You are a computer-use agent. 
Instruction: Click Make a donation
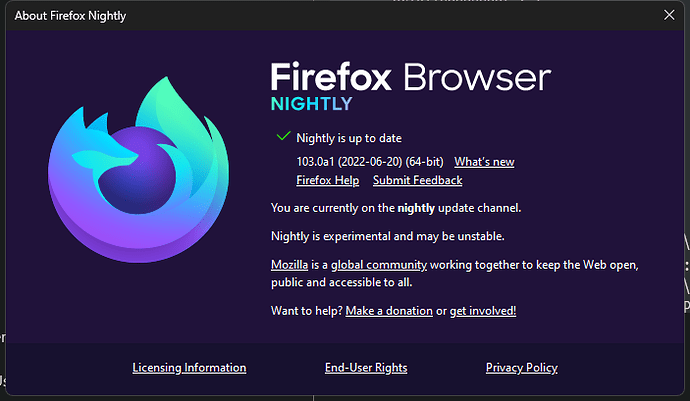click(x=389, y=311)
